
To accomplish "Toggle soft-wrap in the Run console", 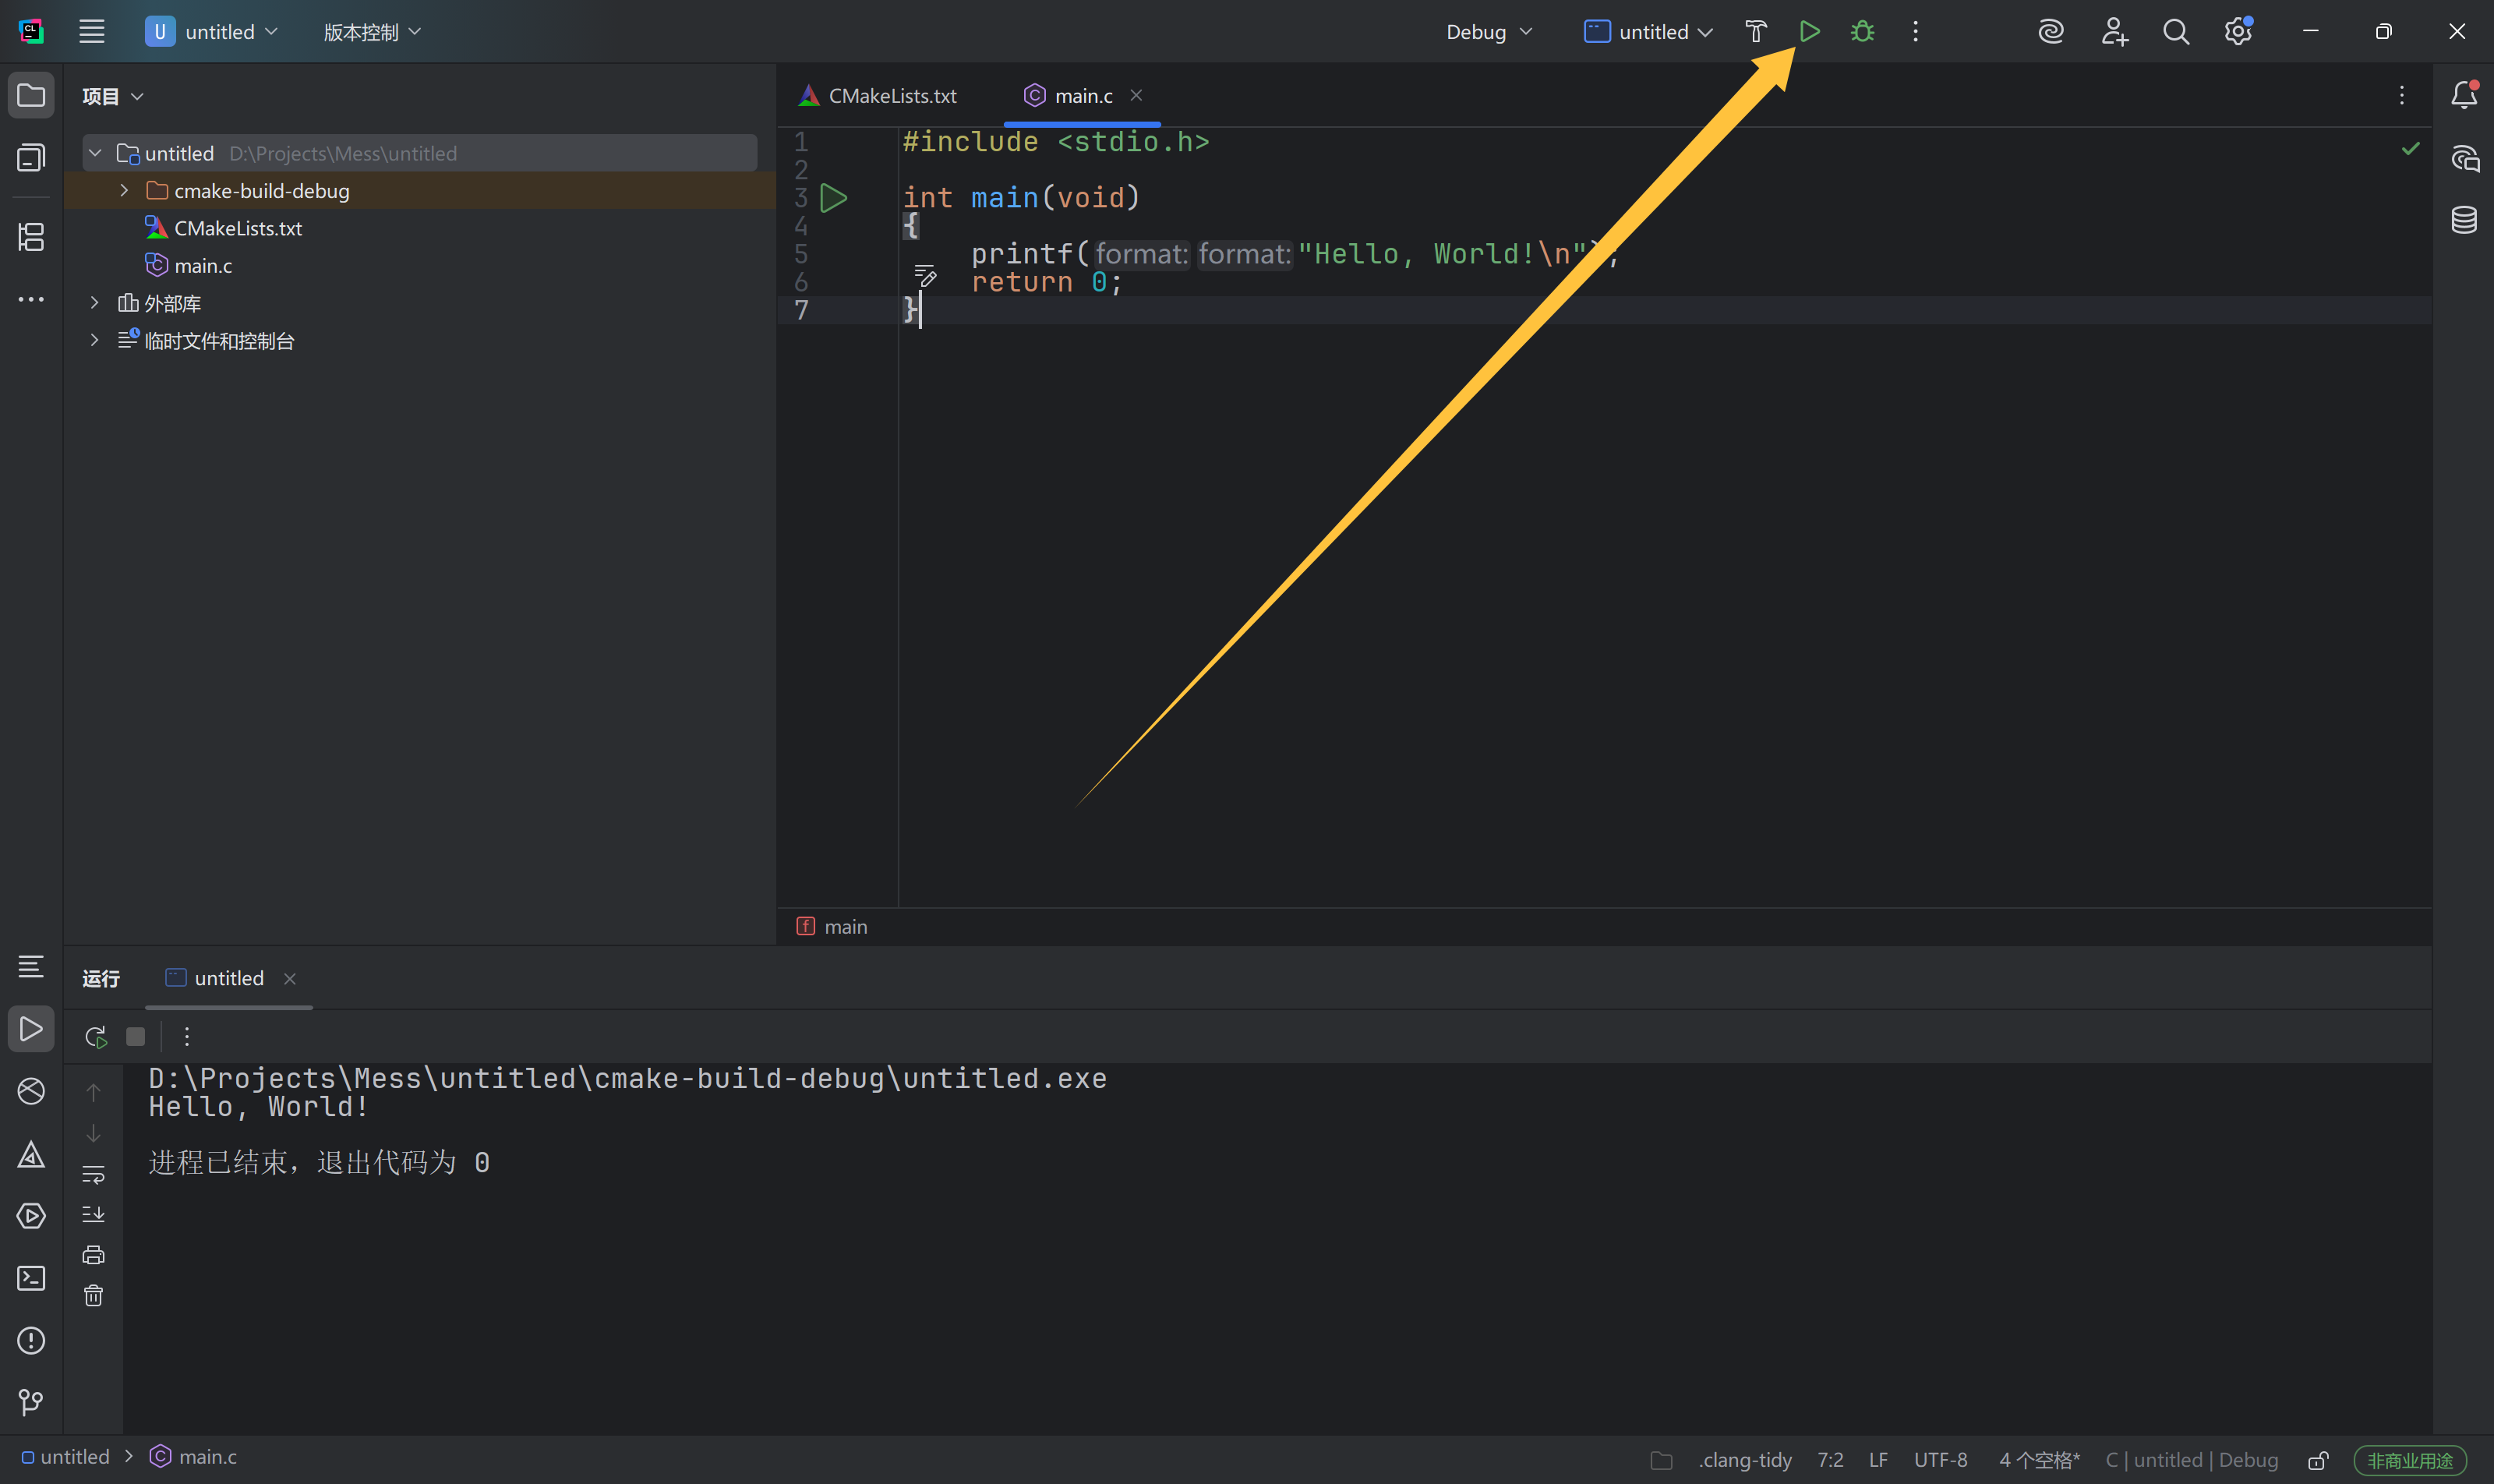I will point(93,1174).
